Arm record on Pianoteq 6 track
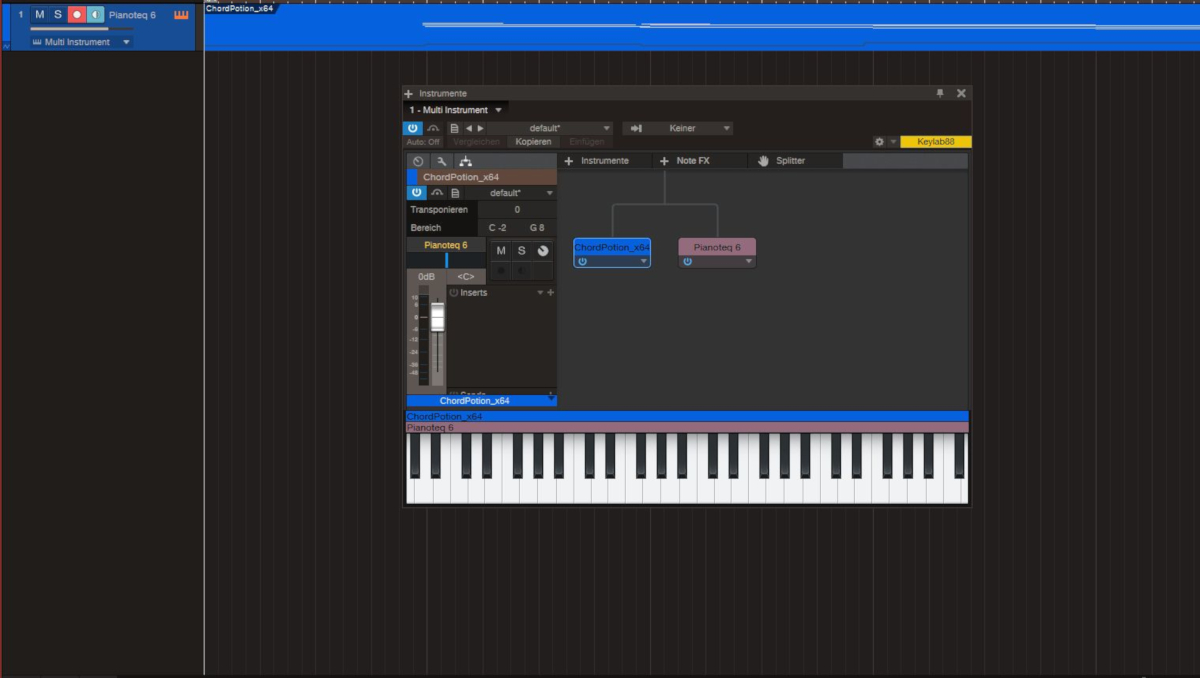 click(76, 15)
